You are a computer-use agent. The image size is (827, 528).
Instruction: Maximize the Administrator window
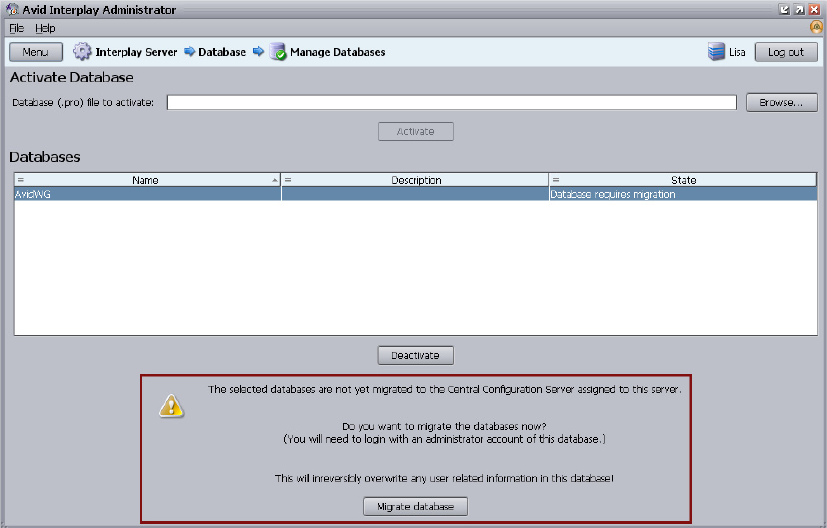pyautogui.click(x=800, y=9)
